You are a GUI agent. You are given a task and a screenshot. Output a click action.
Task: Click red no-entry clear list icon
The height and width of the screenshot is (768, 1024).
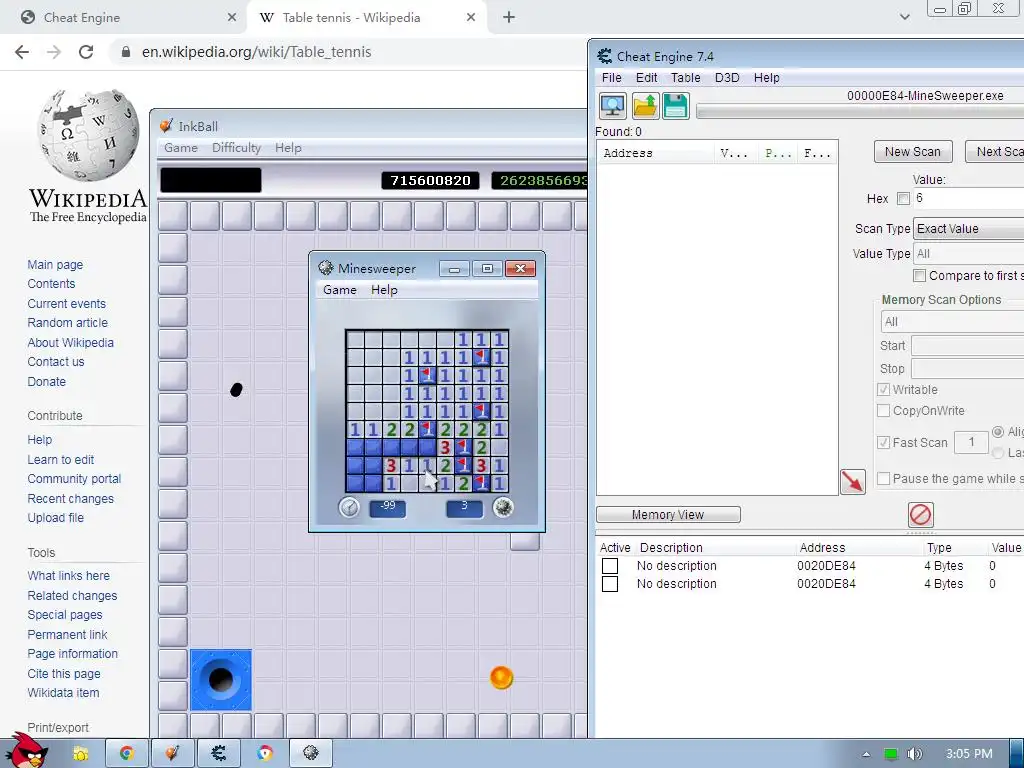click(920, 515)
